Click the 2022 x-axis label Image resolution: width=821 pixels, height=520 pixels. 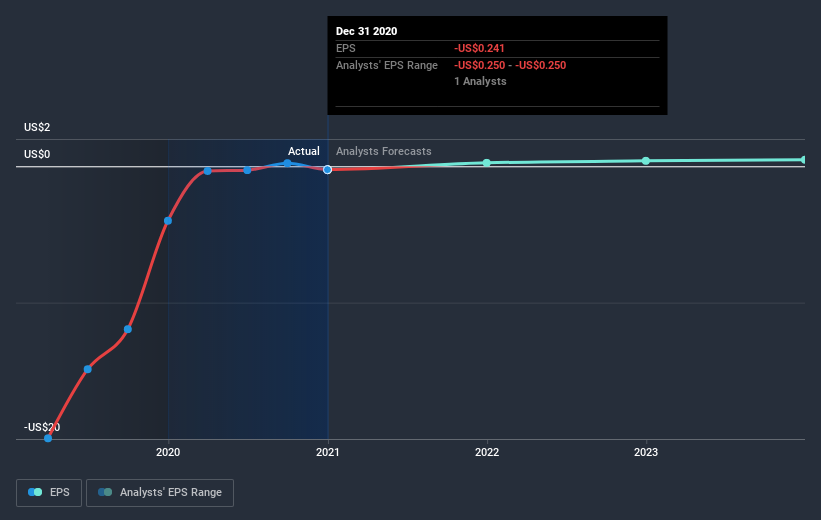[487, 452]
